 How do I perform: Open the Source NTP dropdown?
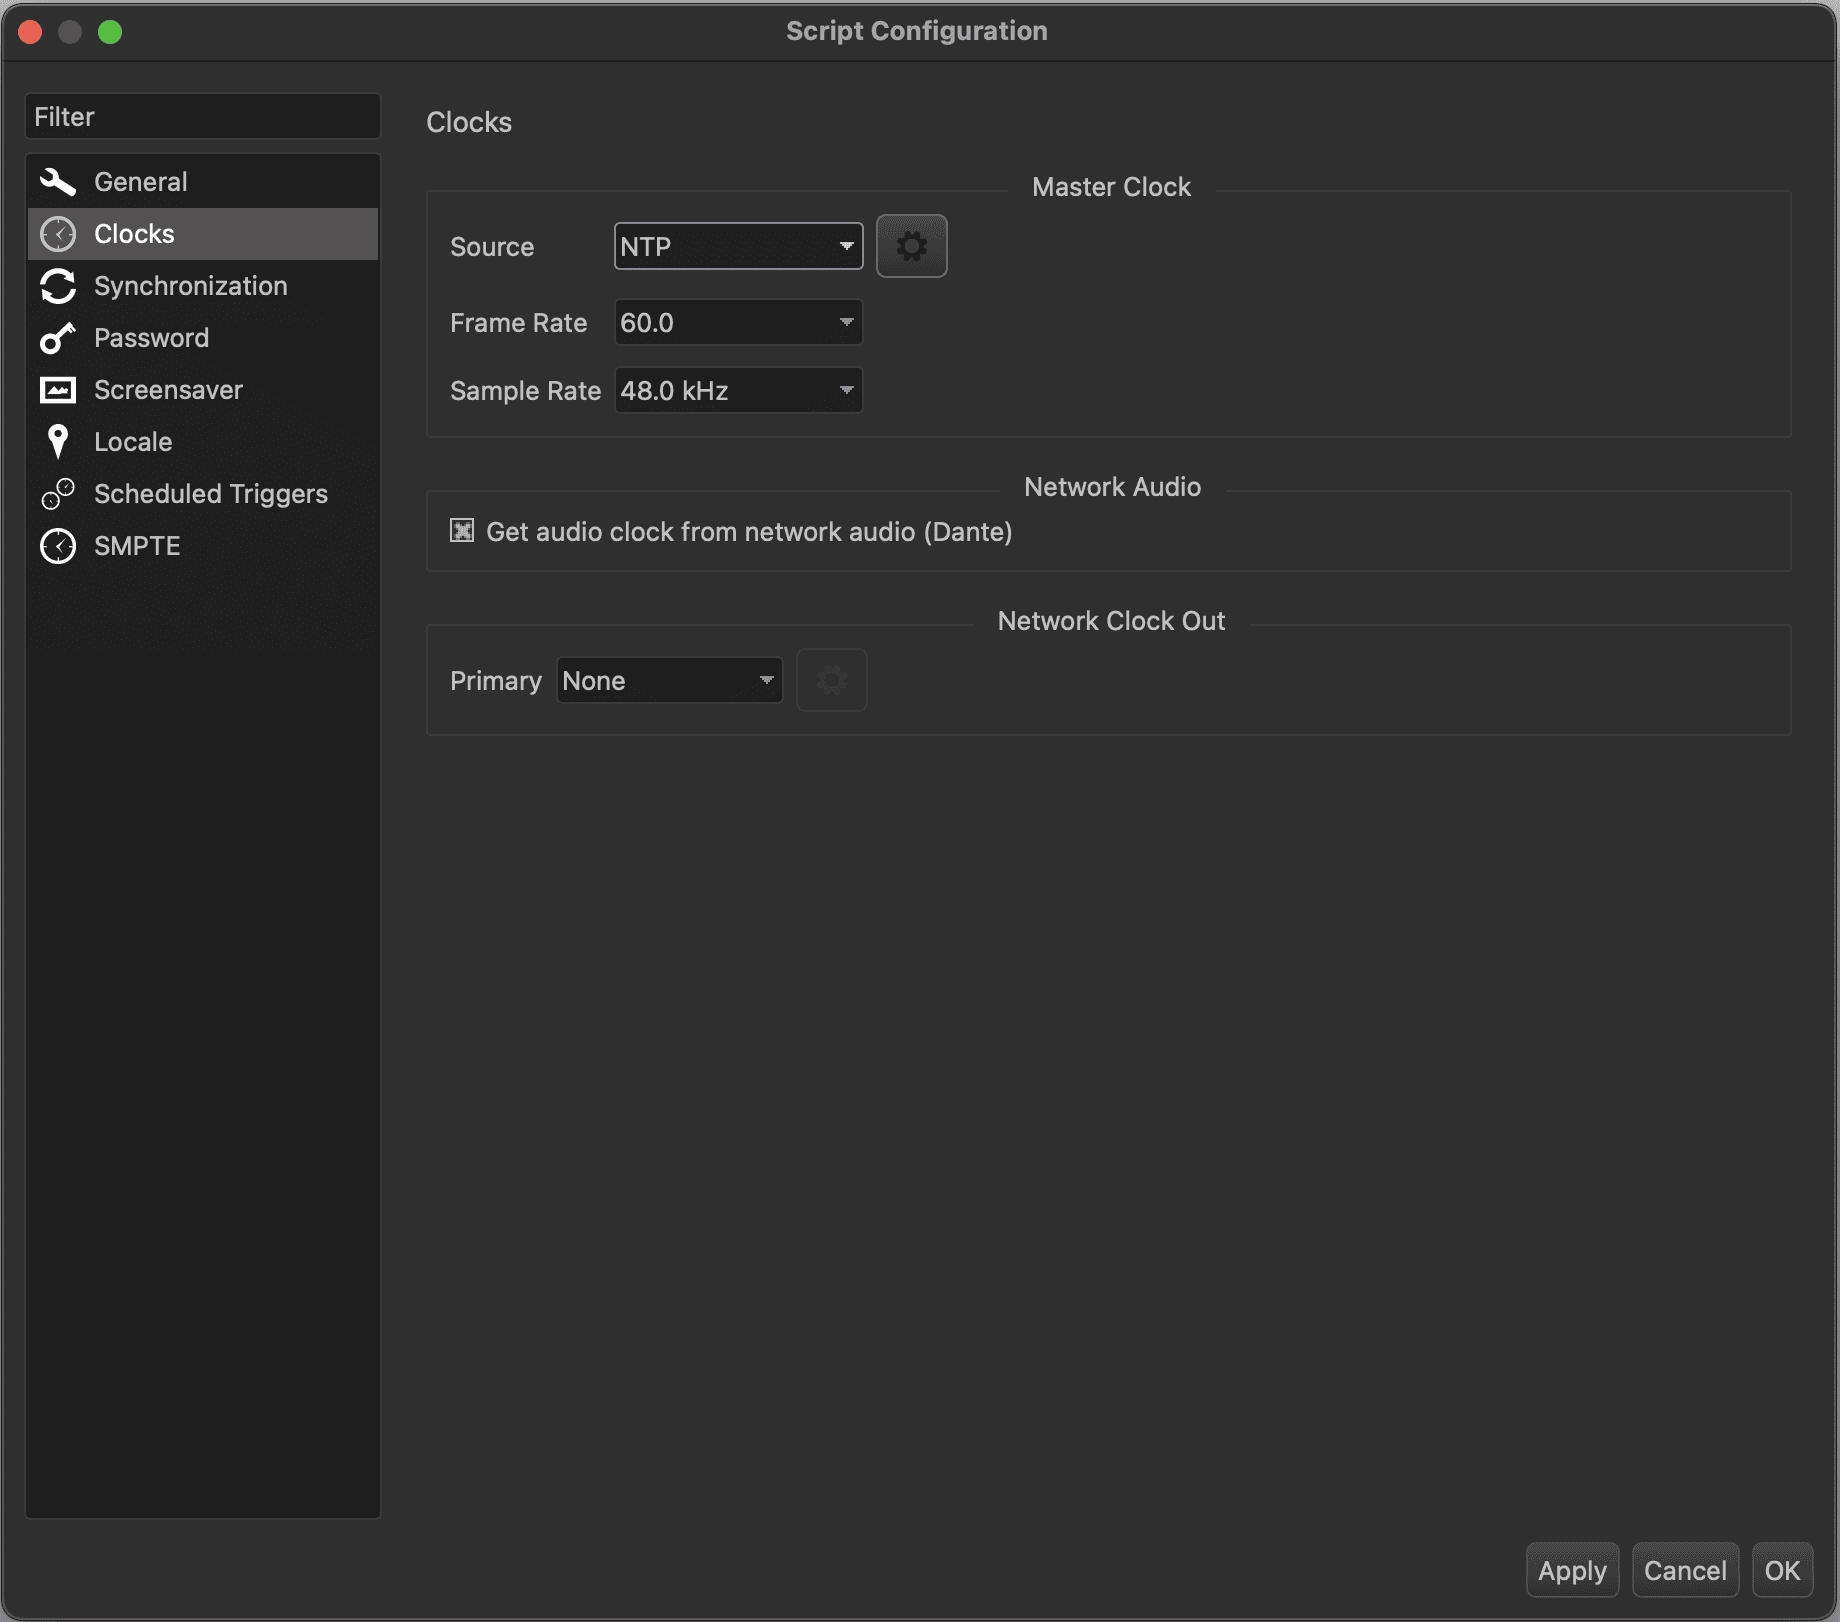click(x=738, y=246)
